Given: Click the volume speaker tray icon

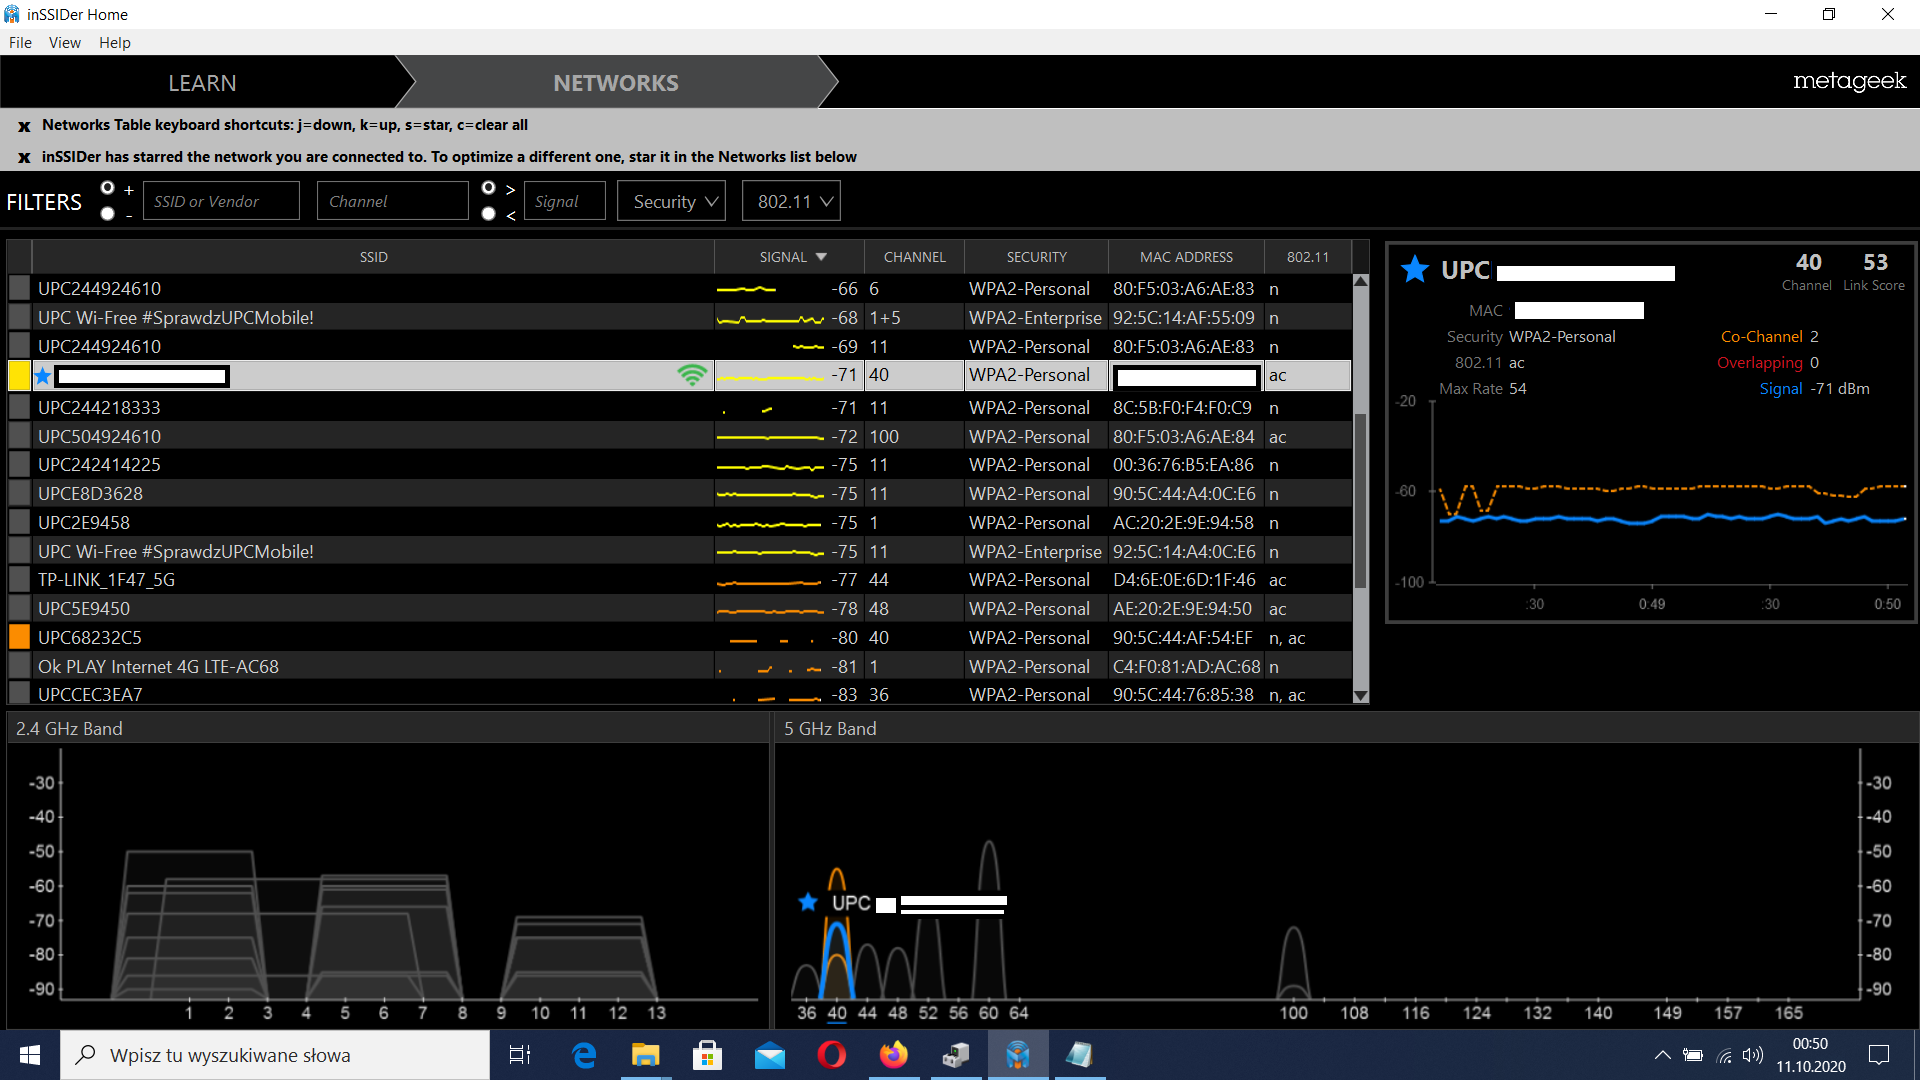Looking at the screenshot, I should pyautogui.click(x=1753, y=1055).
